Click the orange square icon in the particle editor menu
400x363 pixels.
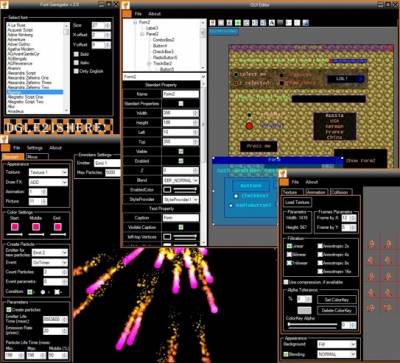[x=6, y=148]
